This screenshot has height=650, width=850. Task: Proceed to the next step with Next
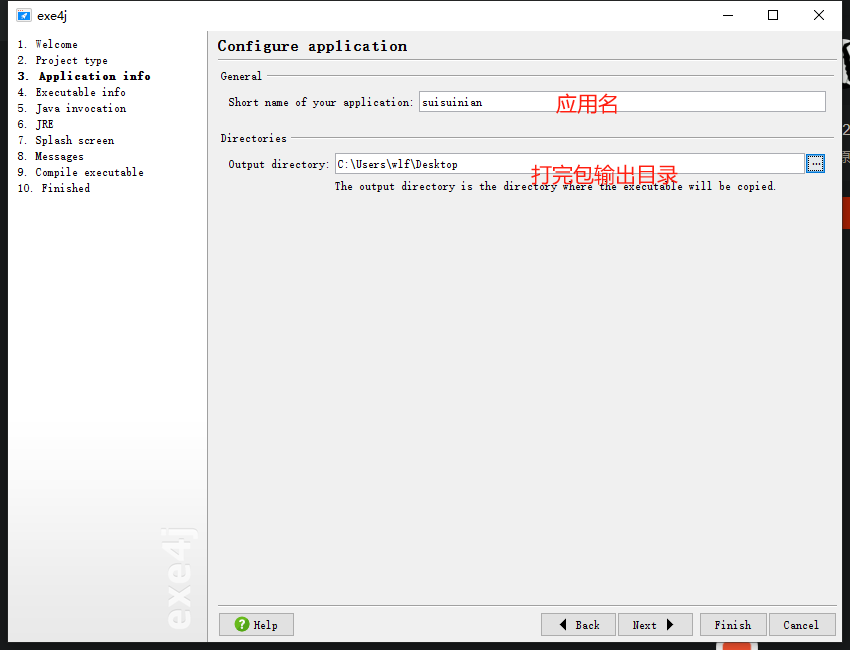[x=654, y=625]
